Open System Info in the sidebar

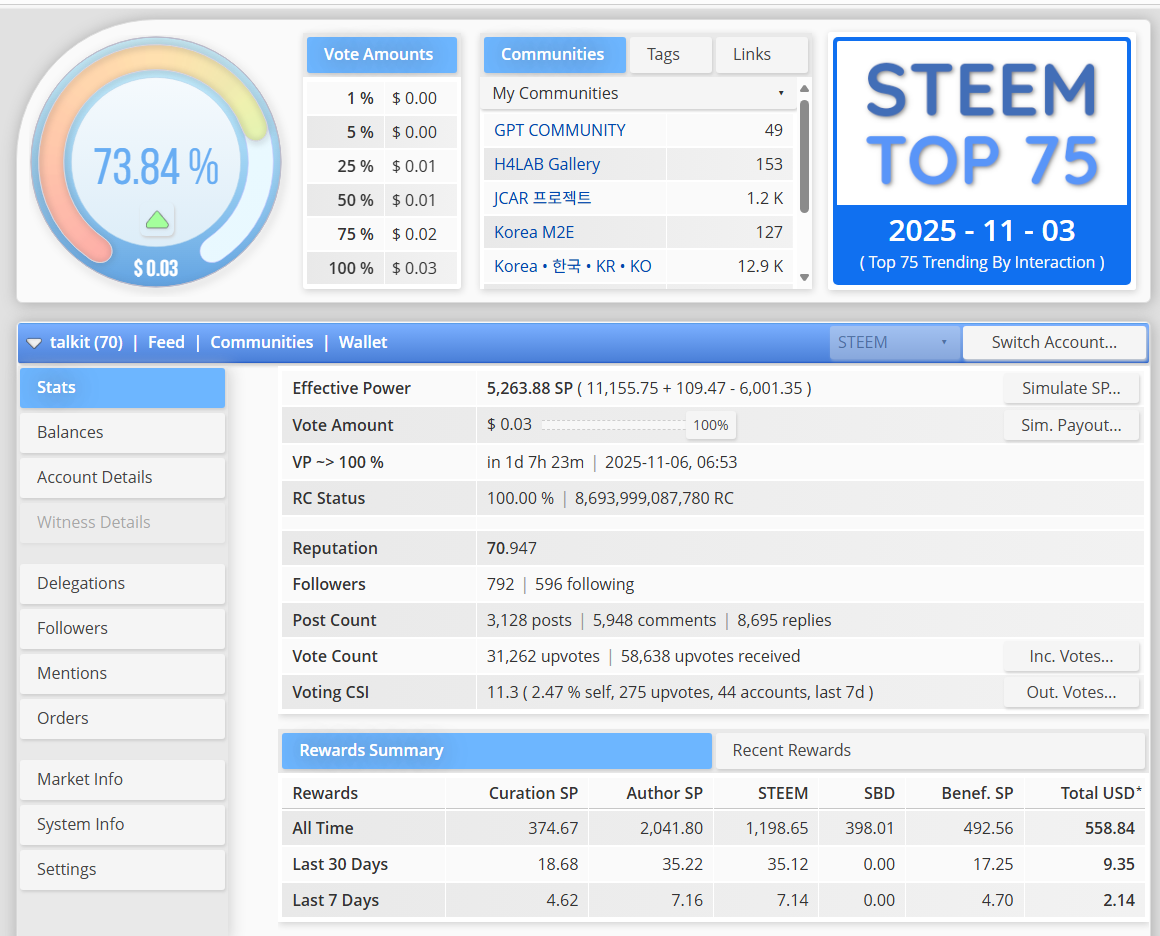[122, 825]
